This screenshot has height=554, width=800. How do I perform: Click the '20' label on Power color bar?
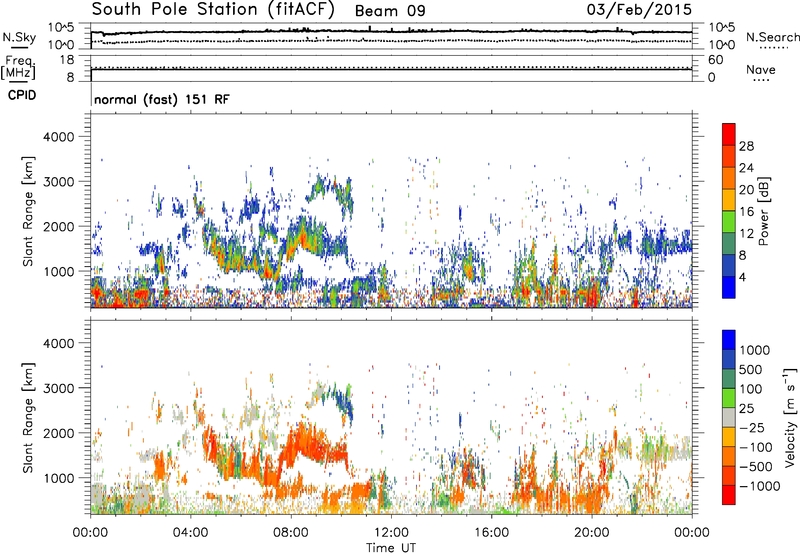pos(746,190)
